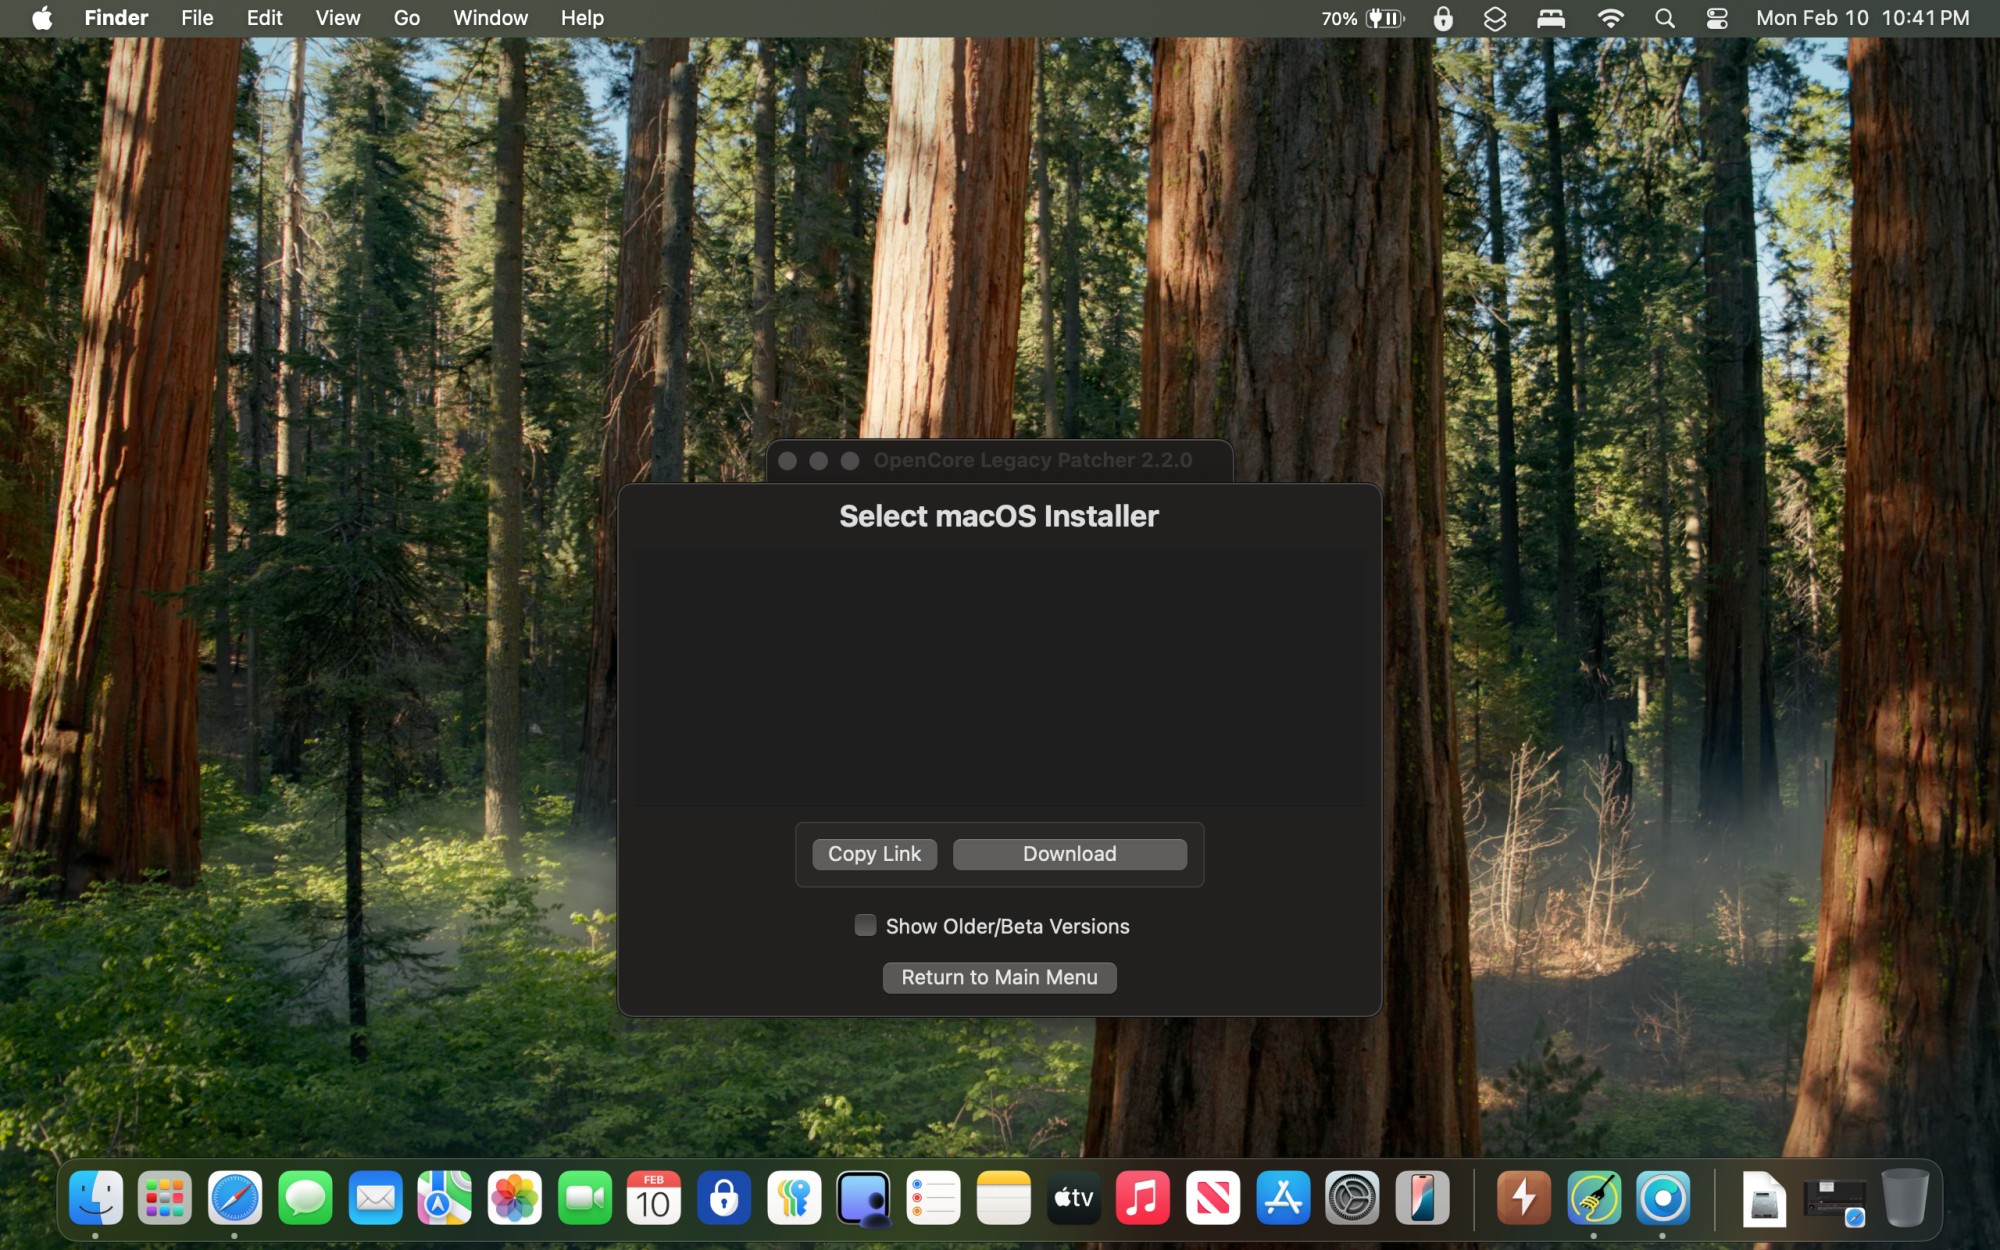Image resolution: width=2000 pixels, height=1250 pixels.
Task: Open the Apple menu
Action: tap(42, 18)
